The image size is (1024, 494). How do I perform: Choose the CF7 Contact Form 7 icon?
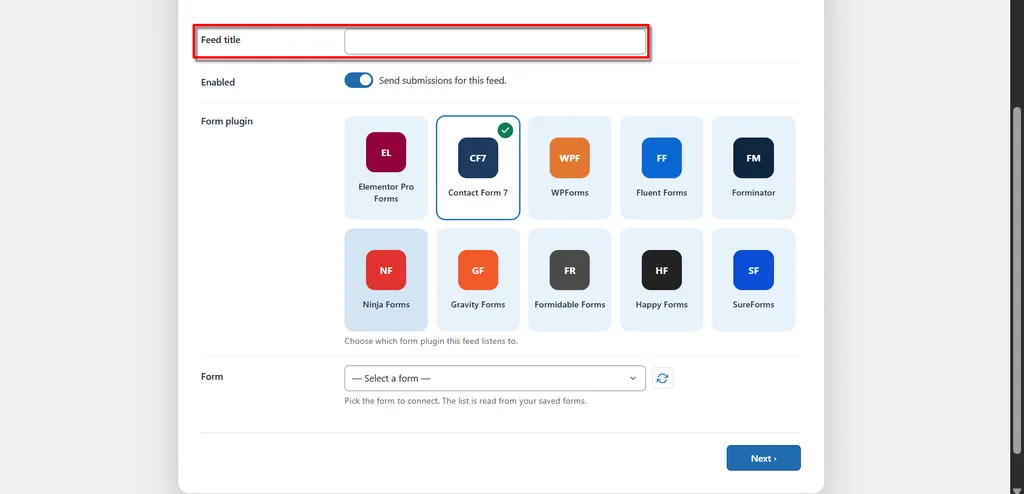pyautogui.click(x=478, y=157)
